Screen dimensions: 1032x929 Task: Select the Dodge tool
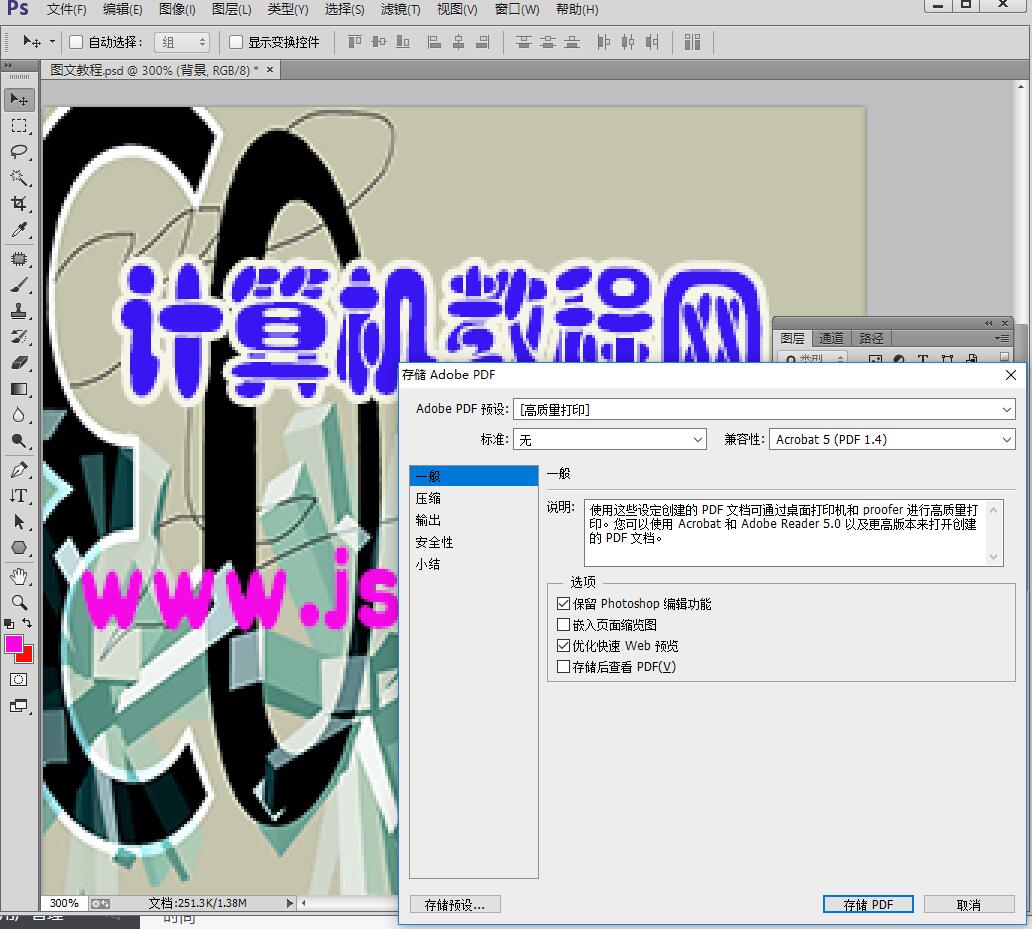pos(19,441)
